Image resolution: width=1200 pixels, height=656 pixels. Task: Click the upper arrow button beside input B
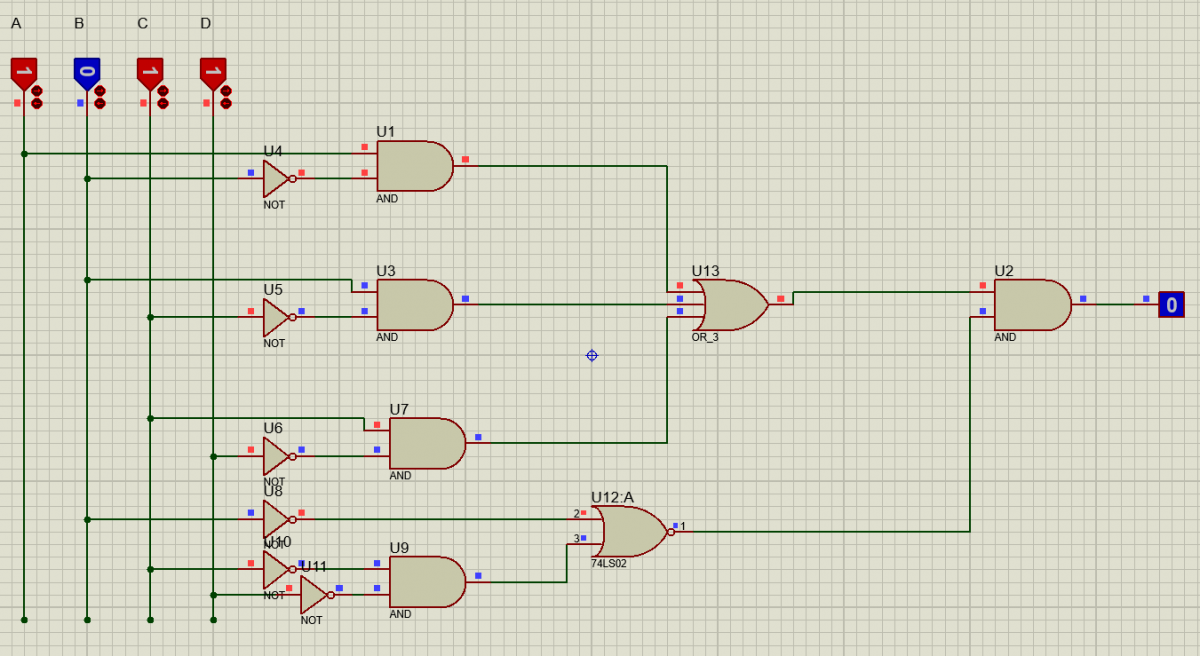(99, 92)
